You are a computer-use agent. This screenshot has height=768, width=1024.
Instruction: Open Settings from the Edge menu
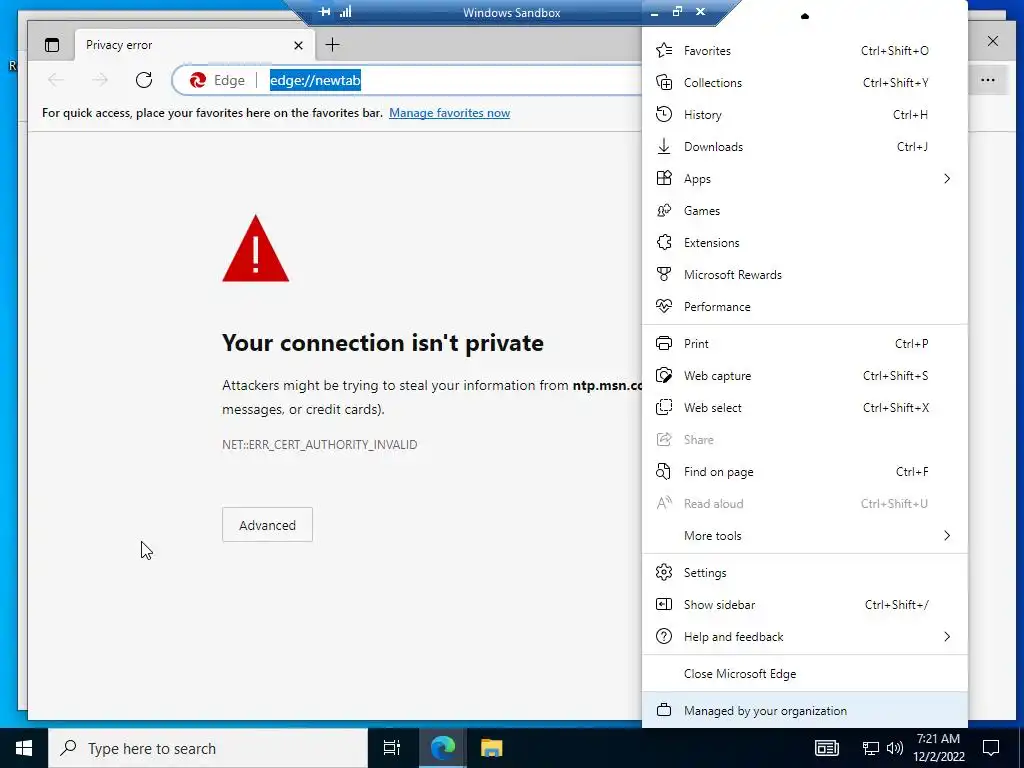pos(805,573)
